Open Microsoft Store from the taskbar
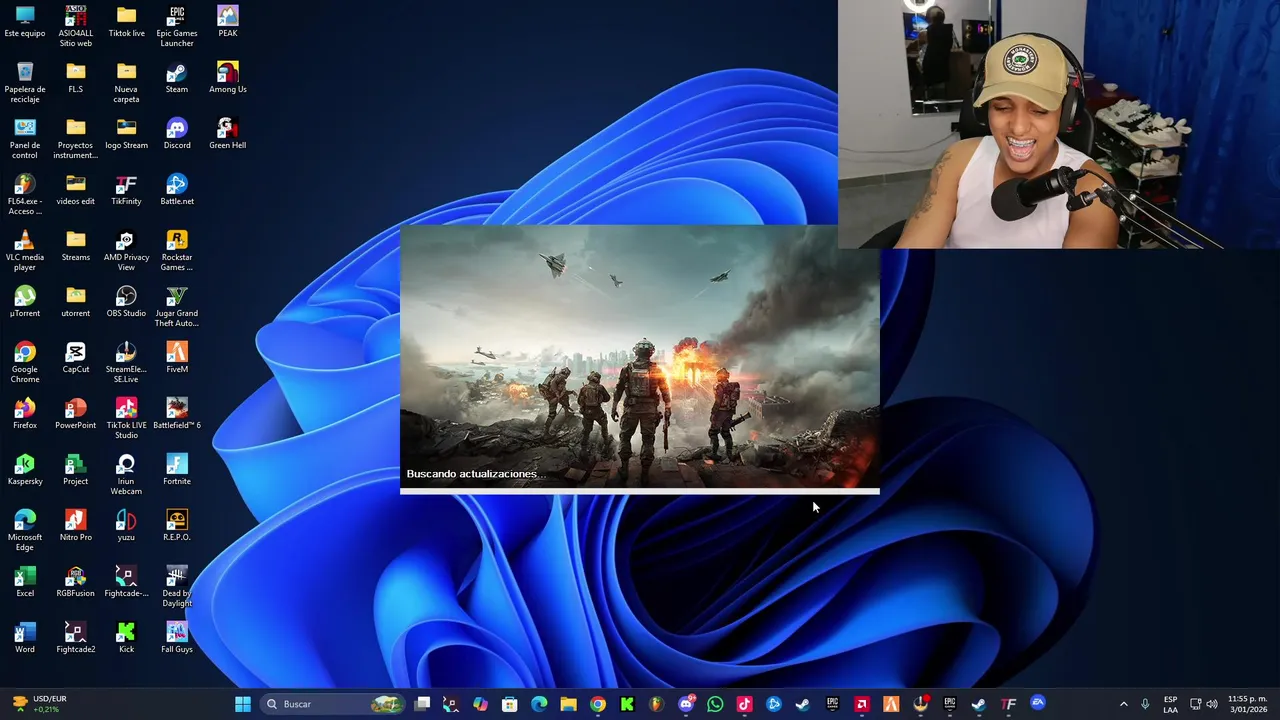The height and width of the screenshot is (720, 1280). click(510, 704)
